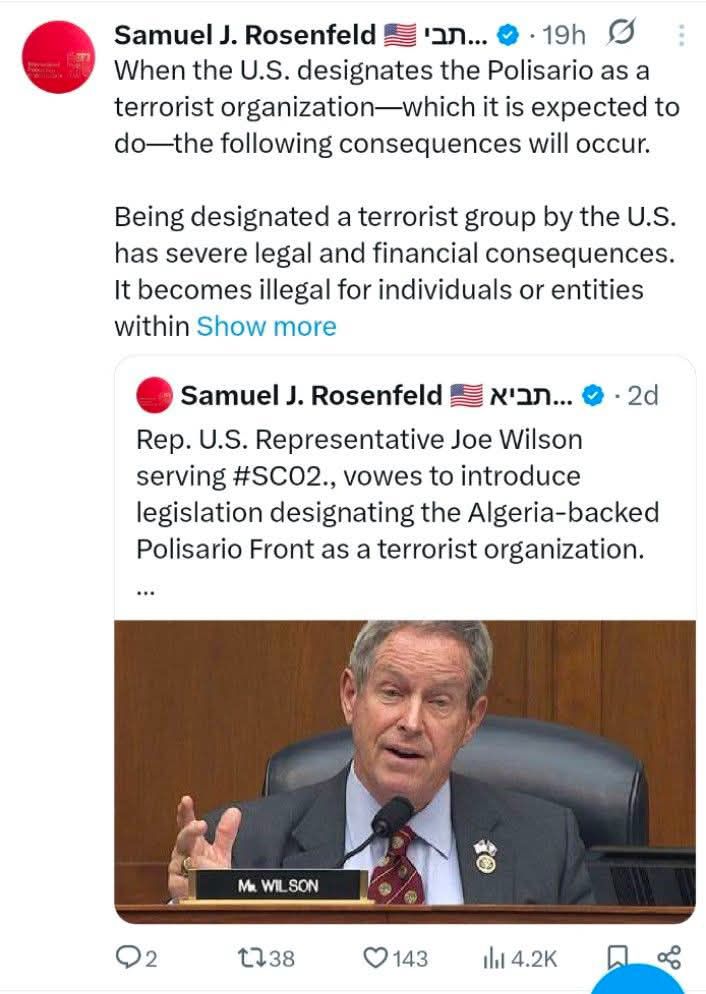Click verified badge on the main post author

pos(507,35)
